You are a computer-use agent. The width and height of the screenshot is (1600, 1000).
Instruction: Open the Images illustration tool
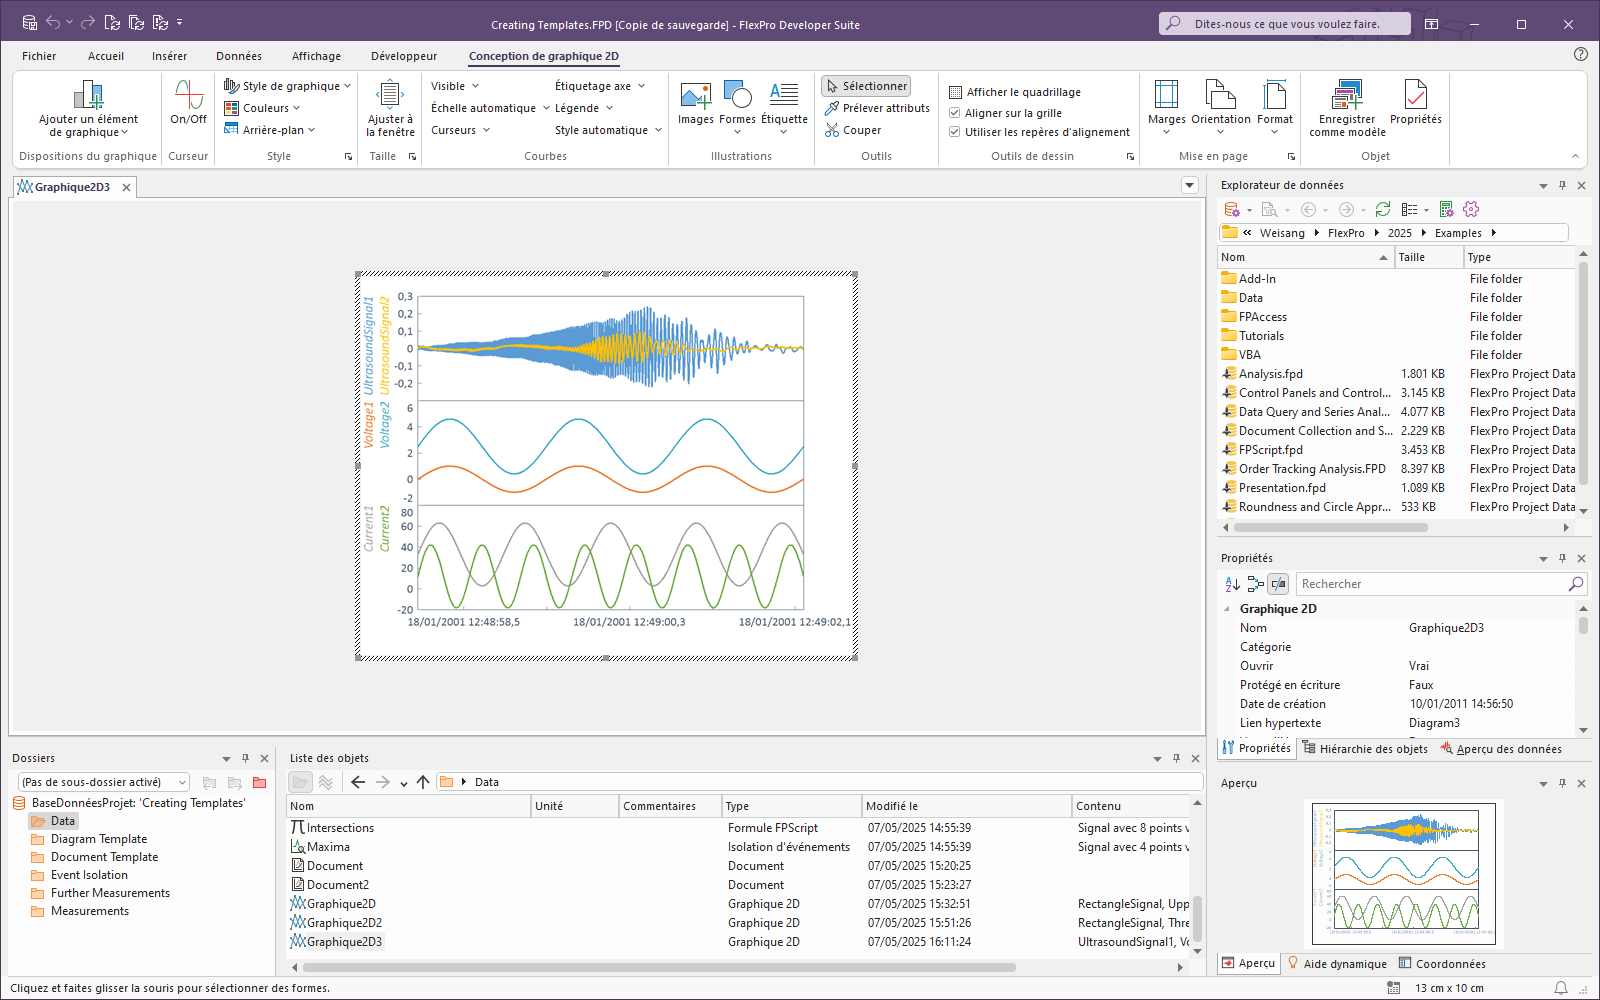coord(695,96)
